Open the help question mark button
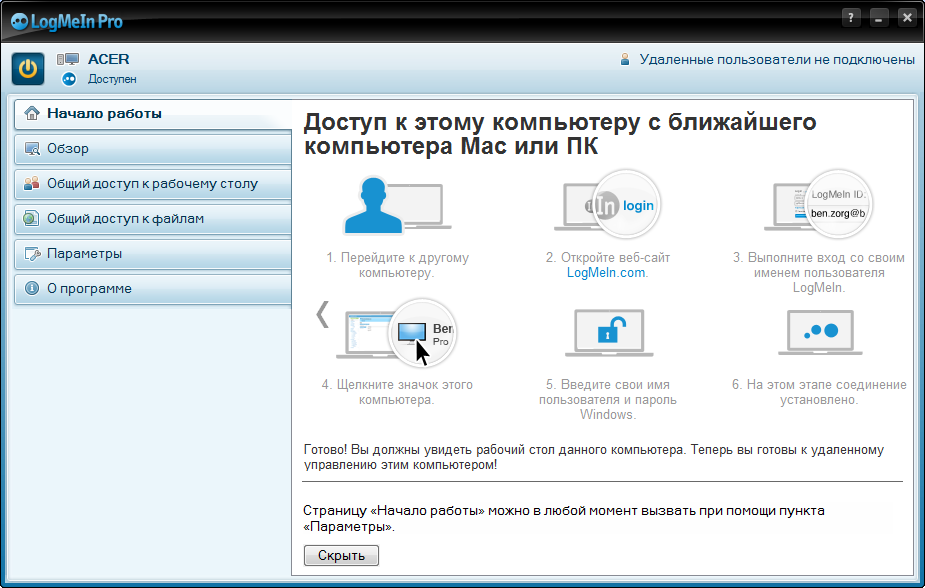Viewport: 925px width, 588px height. click(851, 18)
